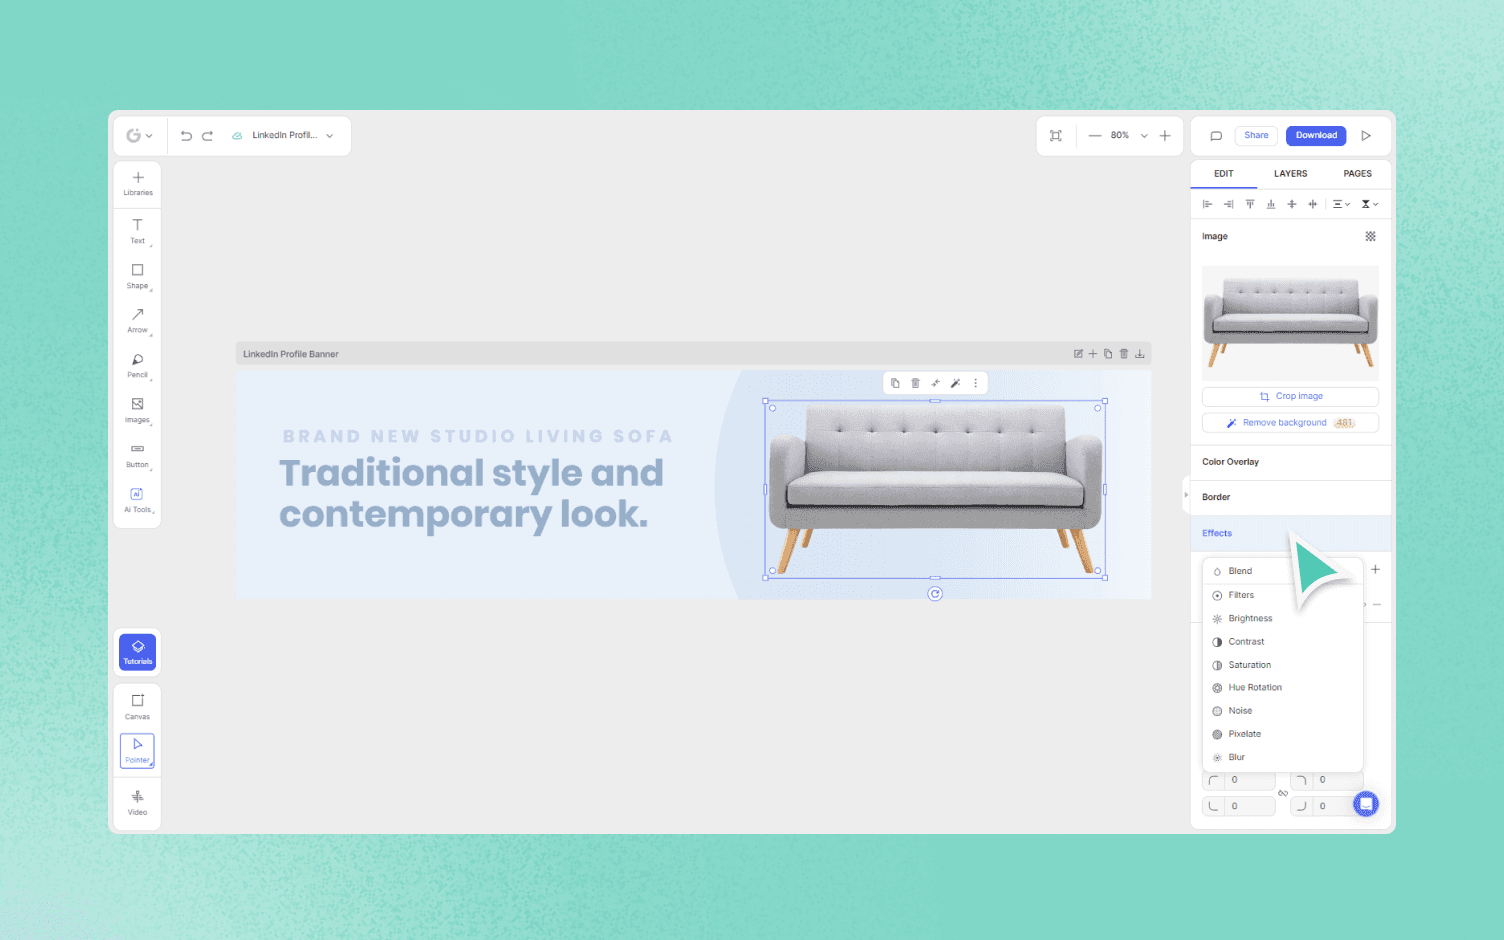Delete the selected sofa image
Image resolution: width=1504 pixels, height=940 pixels.
(915, 383)
